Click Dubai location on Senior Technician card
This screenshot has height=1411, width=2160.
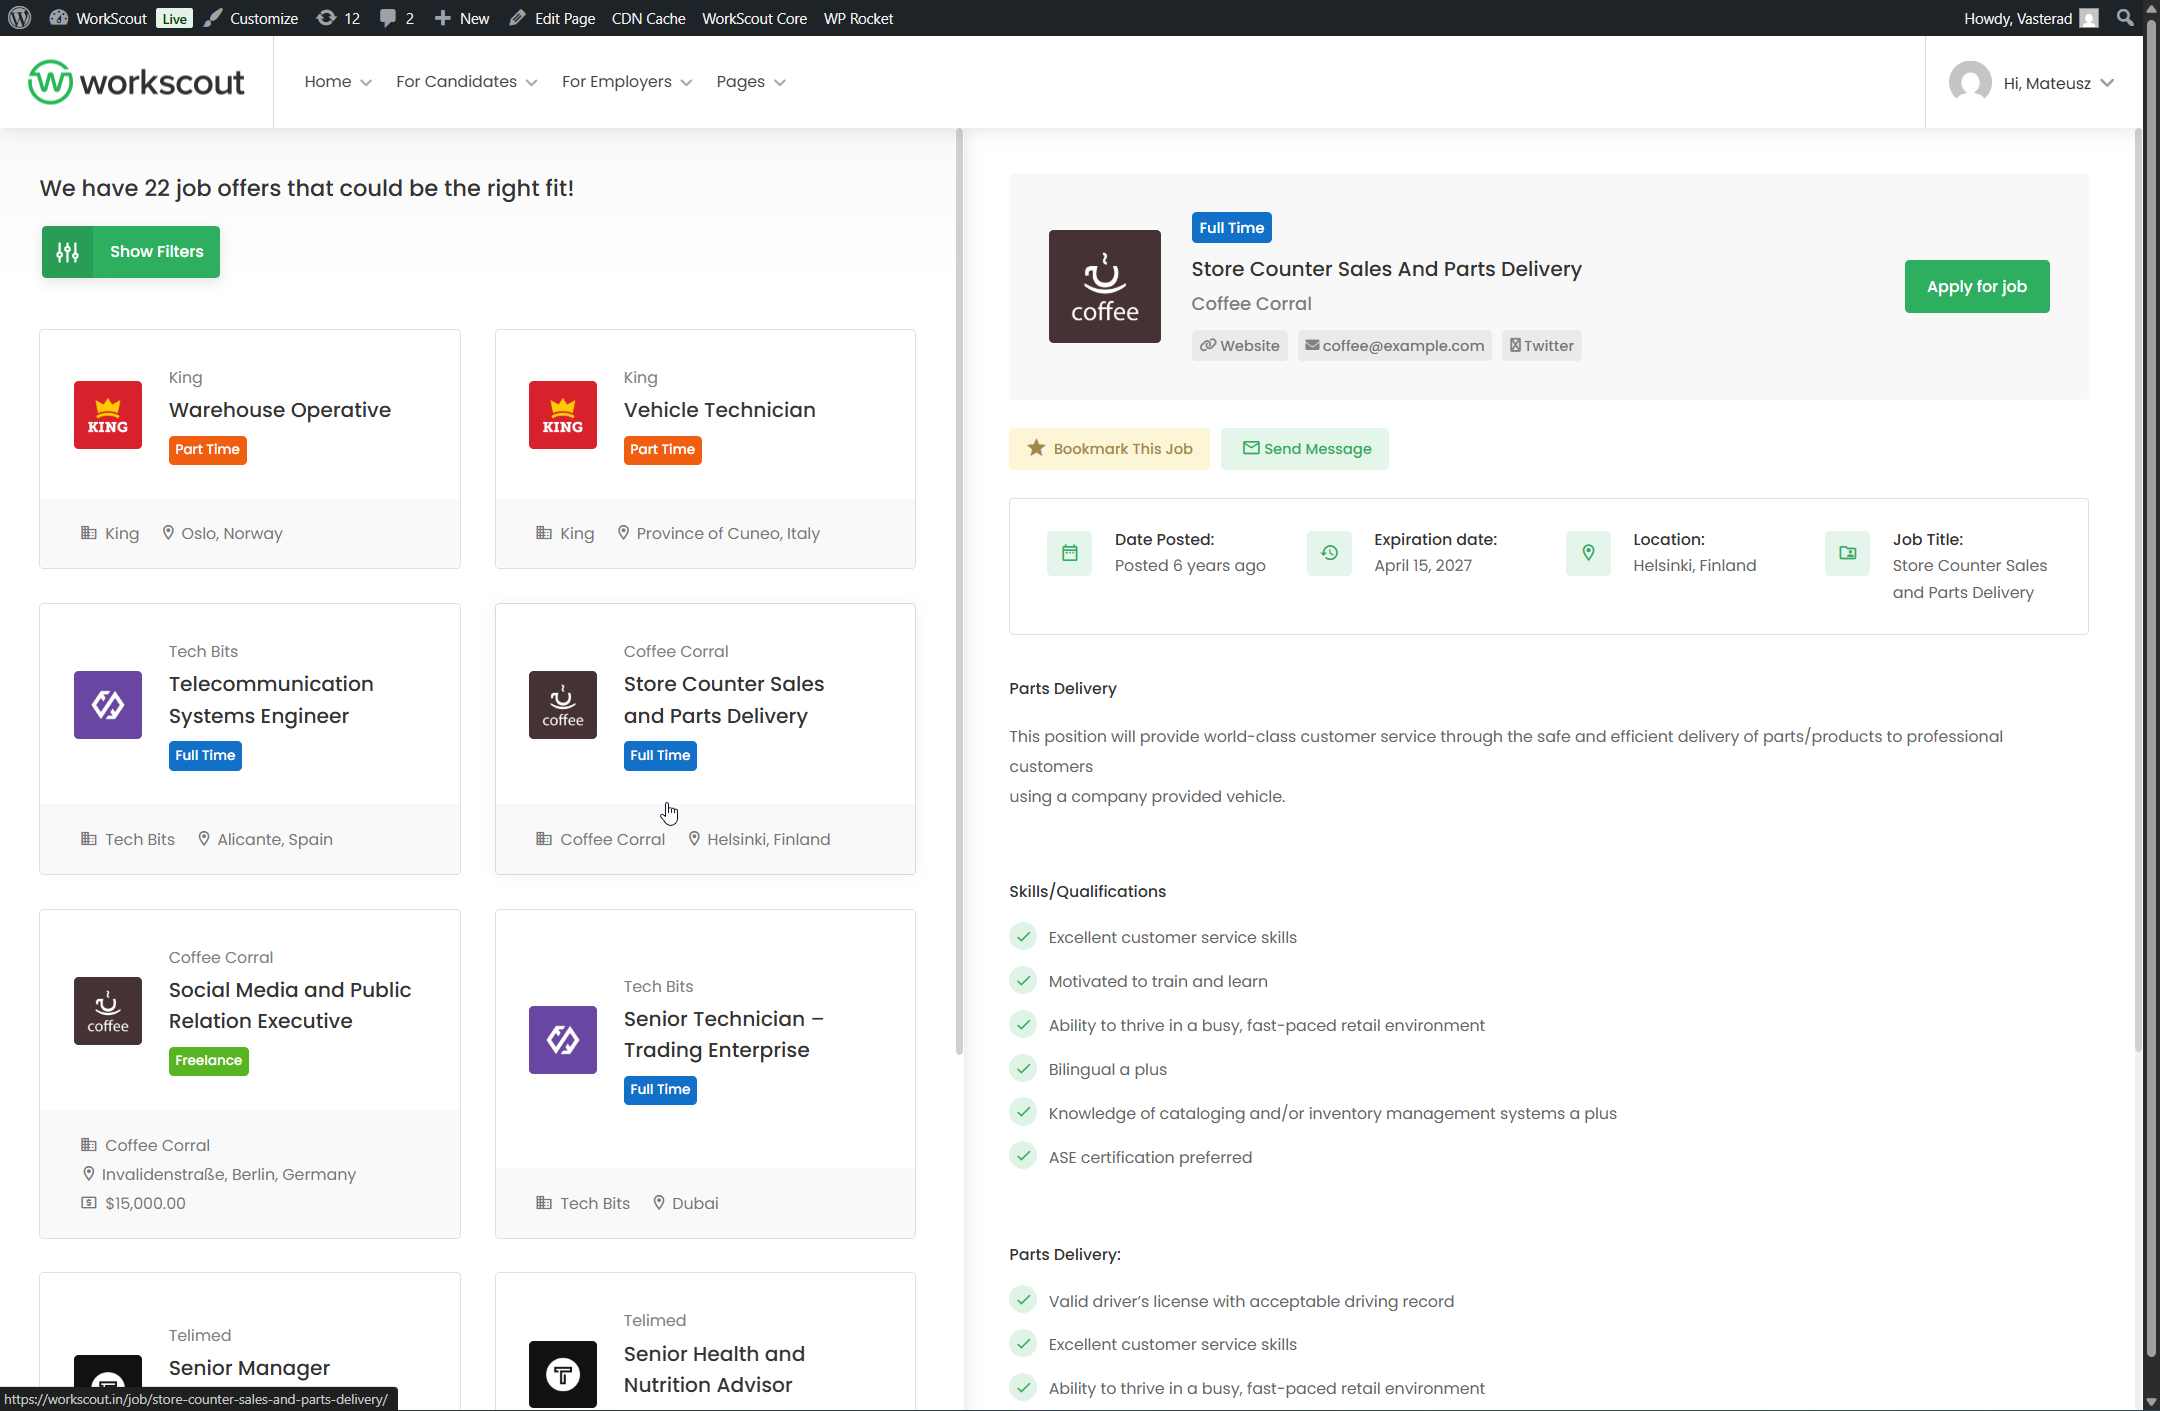(x=695, y=1204)
